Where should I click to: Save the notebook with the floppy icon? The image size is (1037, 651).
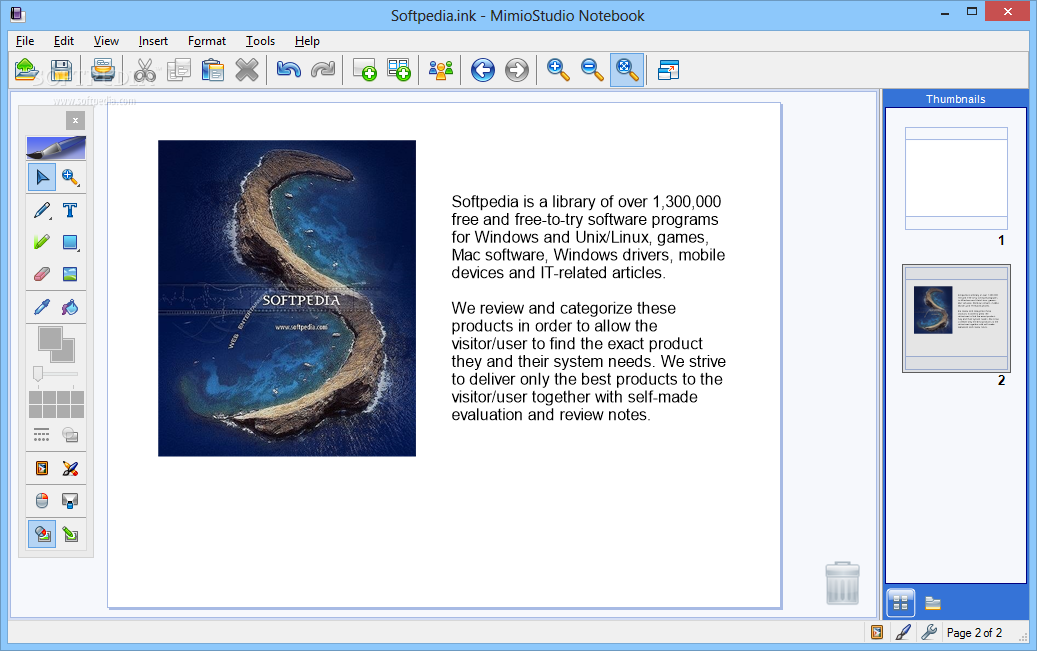61,69
